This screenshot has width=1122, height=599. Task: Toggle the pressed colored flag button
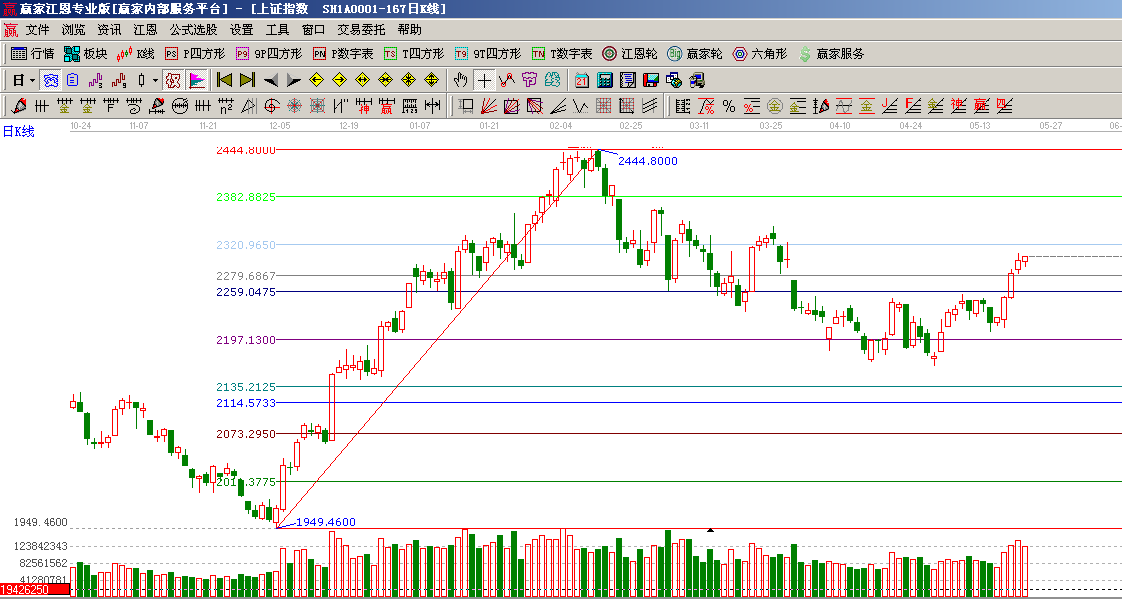(x=197, y=80)
